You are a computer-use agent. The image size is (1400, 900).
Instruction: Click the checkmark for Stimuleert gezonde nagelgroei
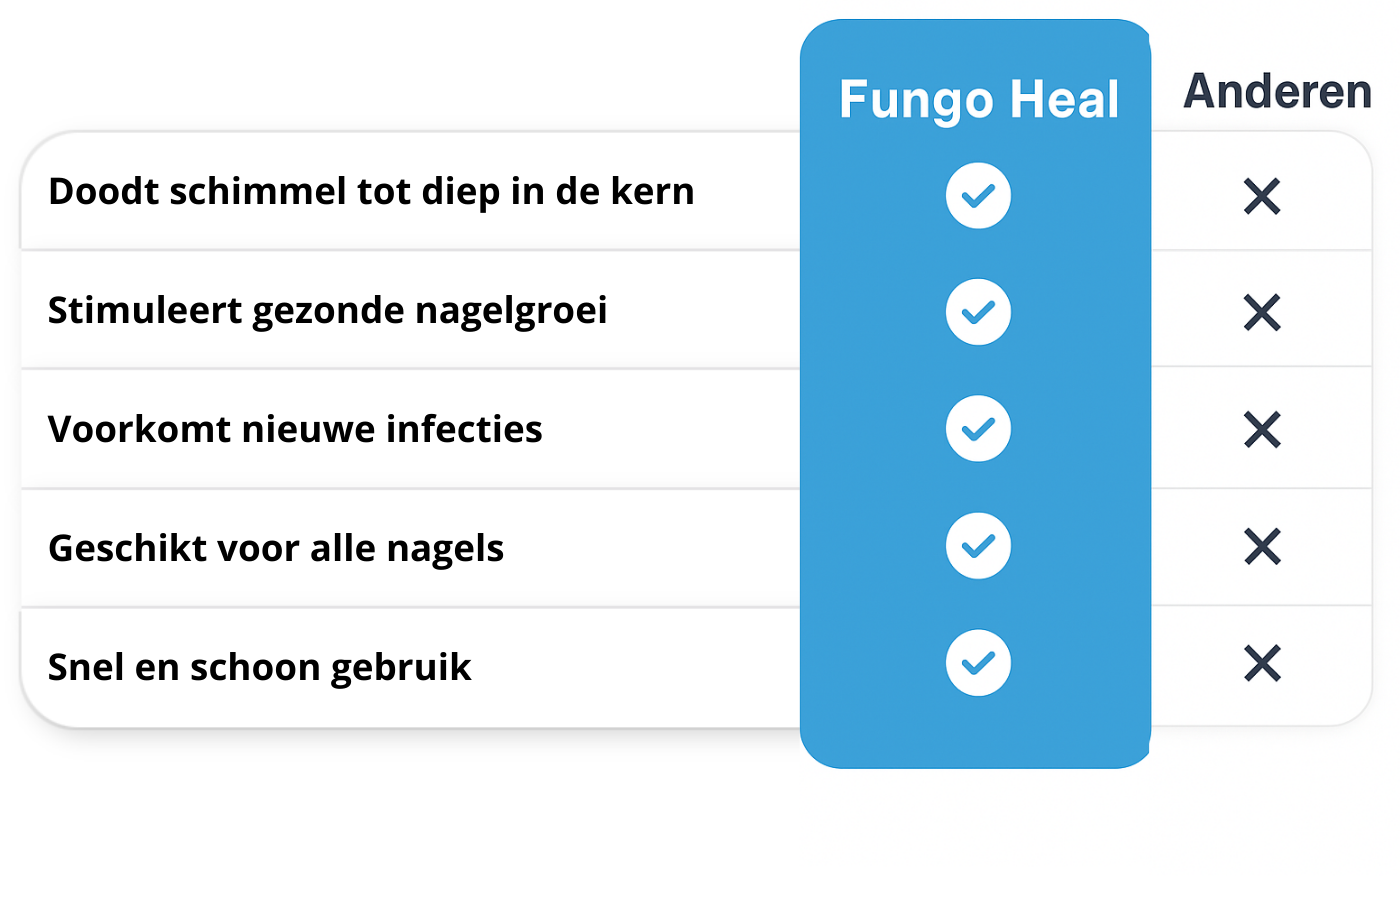[978, 312]
